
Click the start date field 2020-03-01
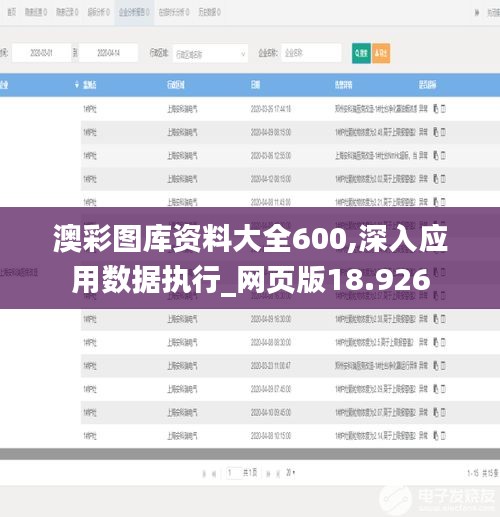tap(42, 53)
